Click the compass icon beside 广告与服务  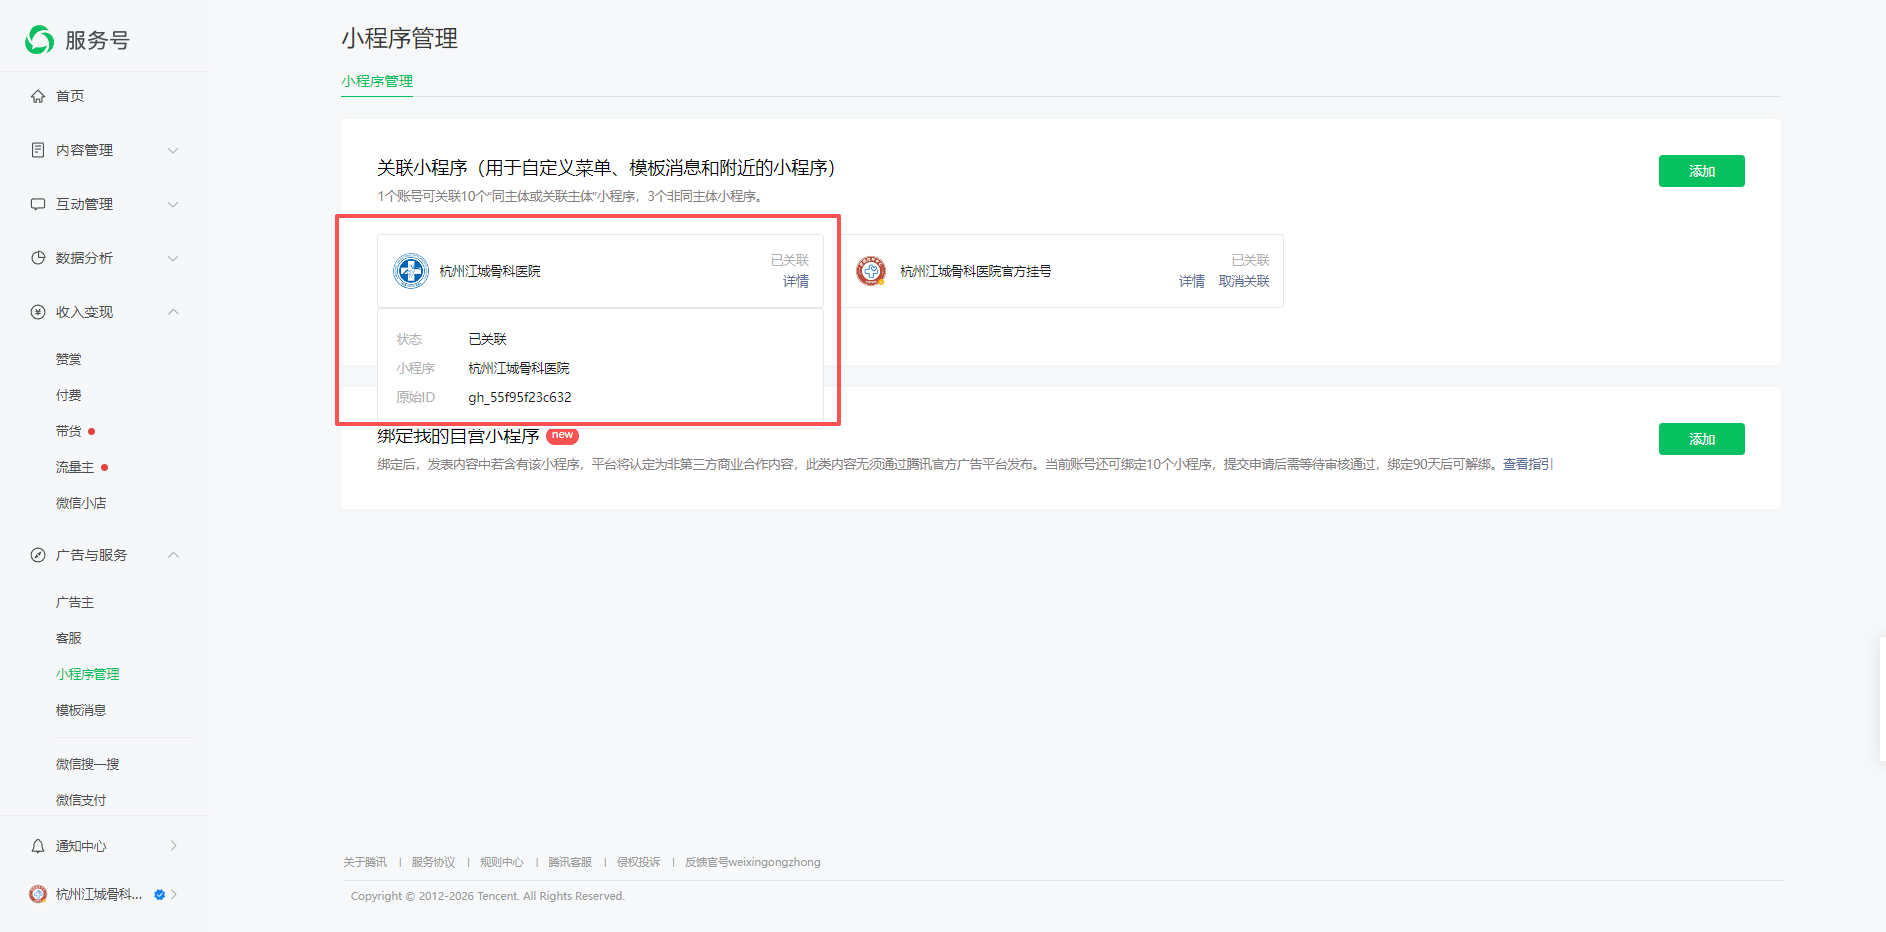coord(38,555)
